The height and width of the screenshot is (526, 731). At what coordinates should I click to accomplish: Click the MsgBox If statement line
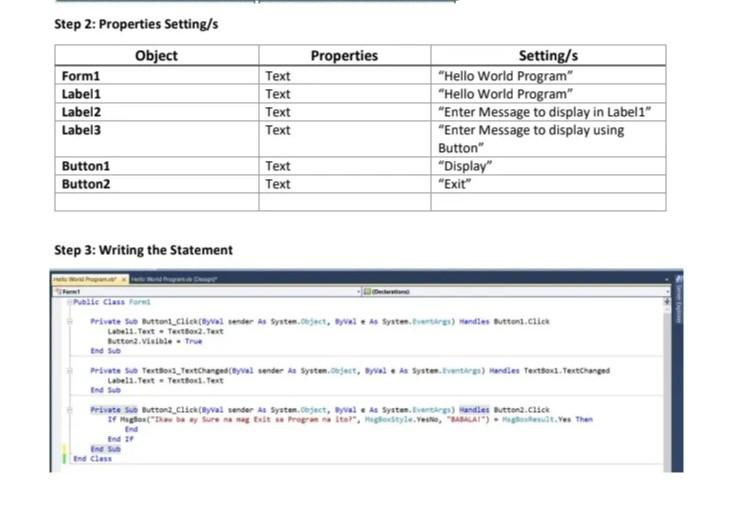[x=350, y=420]
